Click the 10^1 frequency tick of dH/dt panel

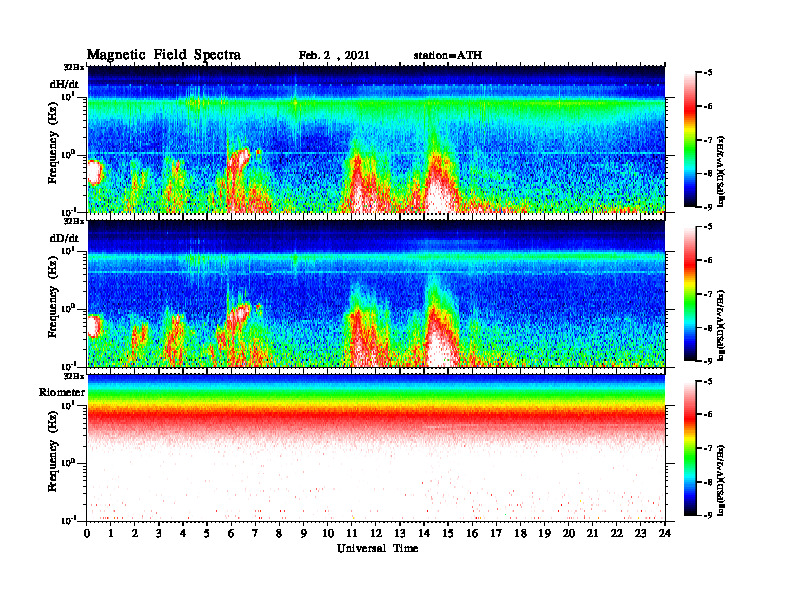click(x=68, y=96)
